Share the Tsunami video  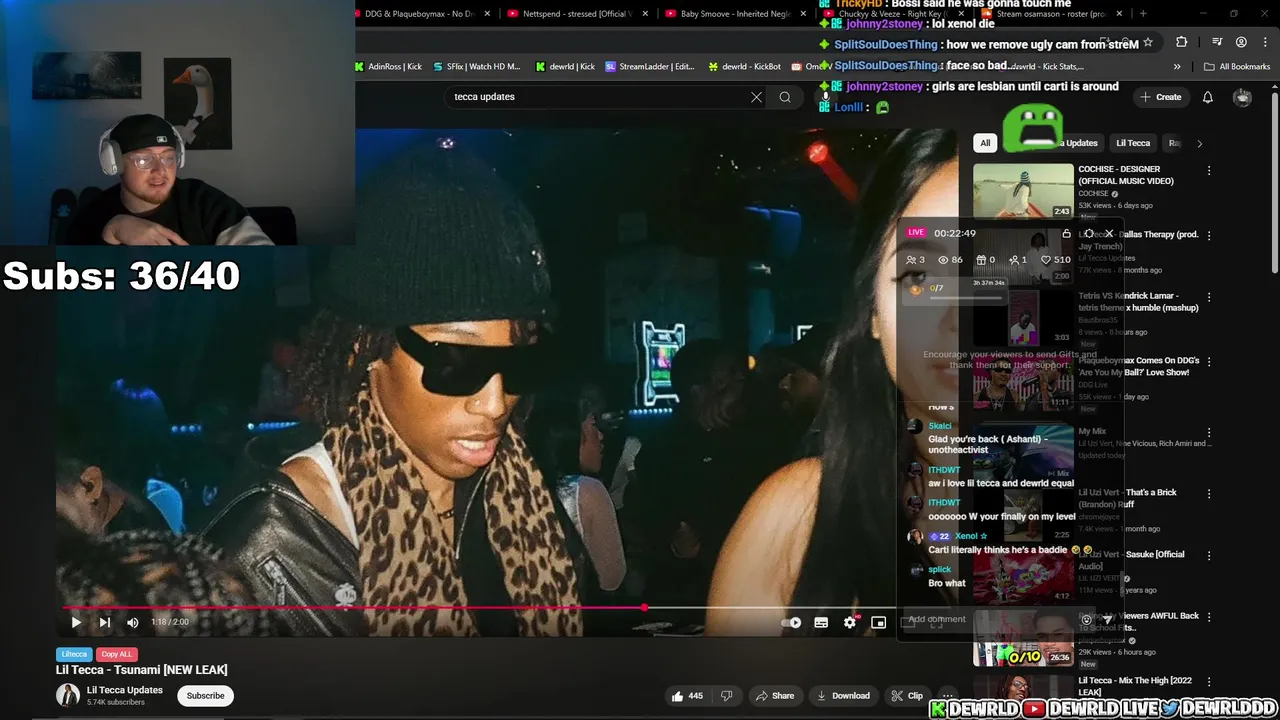(x=775, y=696)
